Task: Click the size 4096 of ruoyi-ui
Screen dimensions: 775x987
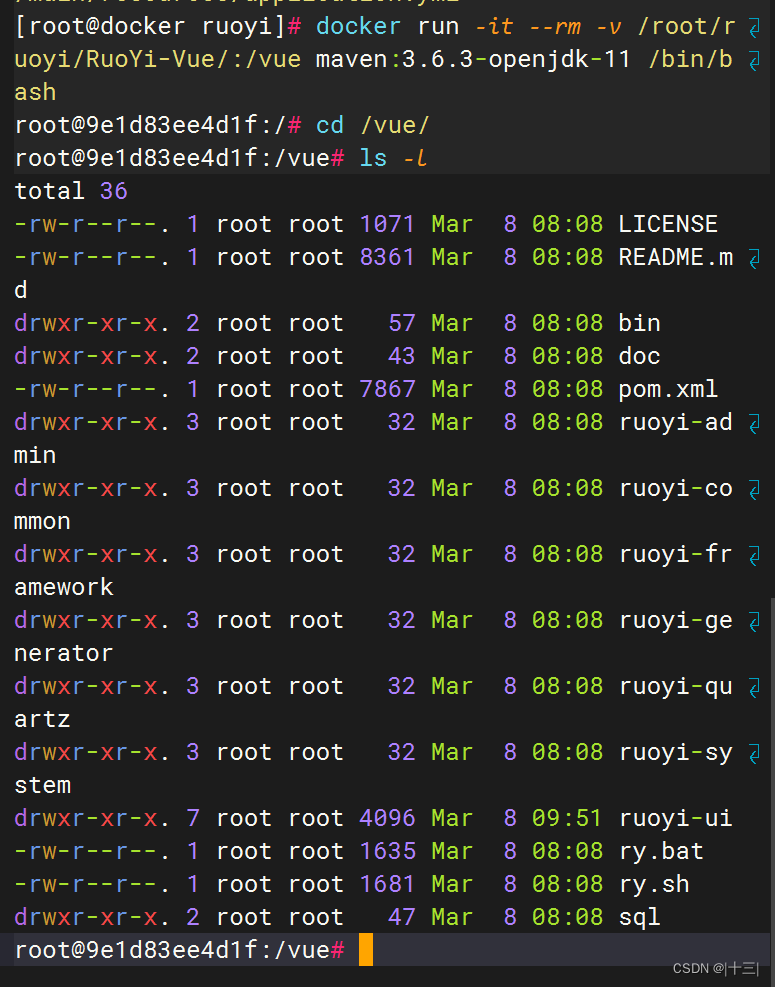Action: (387, 818)
